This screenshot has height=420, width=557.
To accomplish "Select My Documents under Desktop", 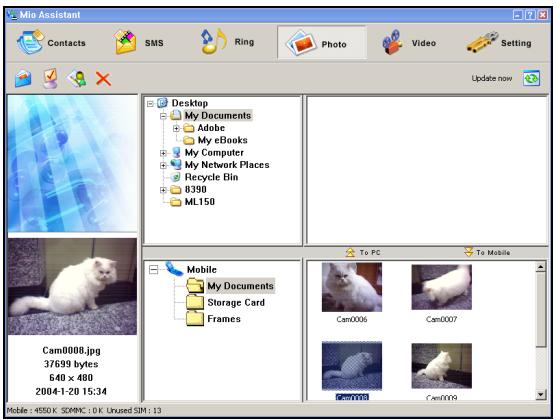I will [218, 115].
